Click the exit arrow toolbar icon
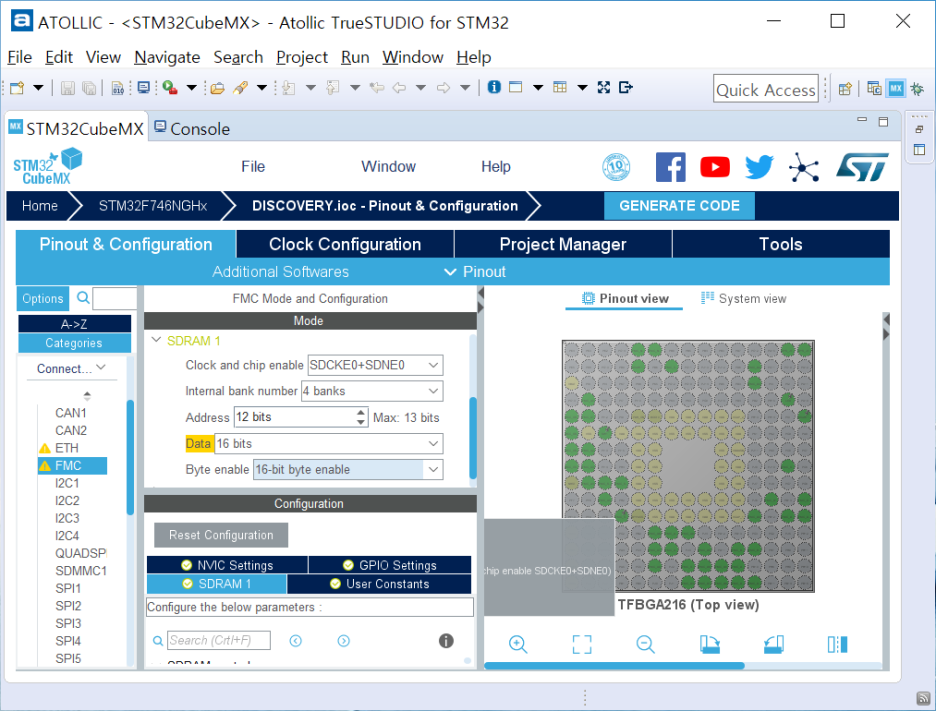 click(x=625, y=87)
